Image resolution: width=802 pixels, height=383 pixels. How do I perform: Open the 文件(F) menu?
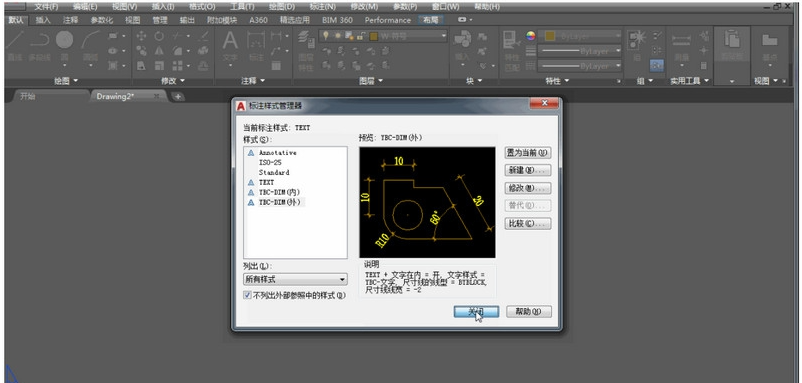pos(46,7)
